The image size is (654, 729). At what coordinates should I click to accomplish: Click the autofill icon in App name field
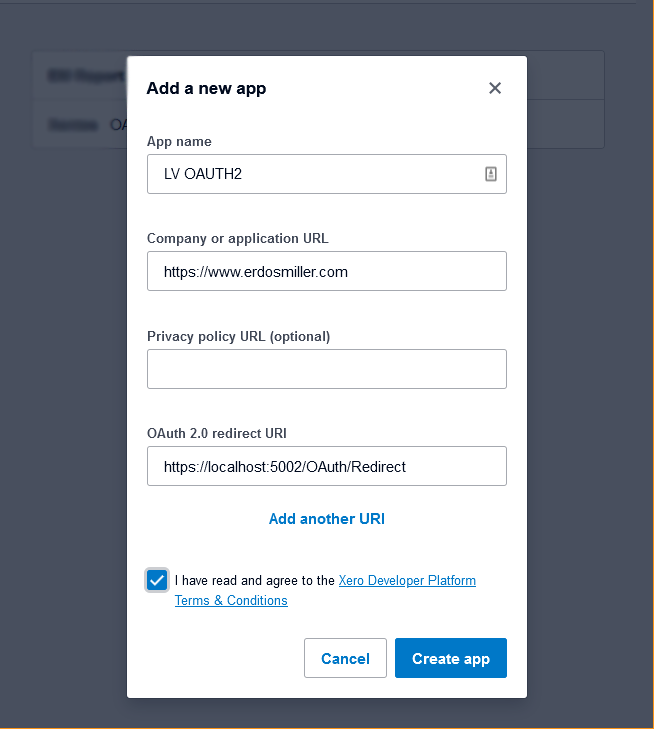tap(491, 174)
